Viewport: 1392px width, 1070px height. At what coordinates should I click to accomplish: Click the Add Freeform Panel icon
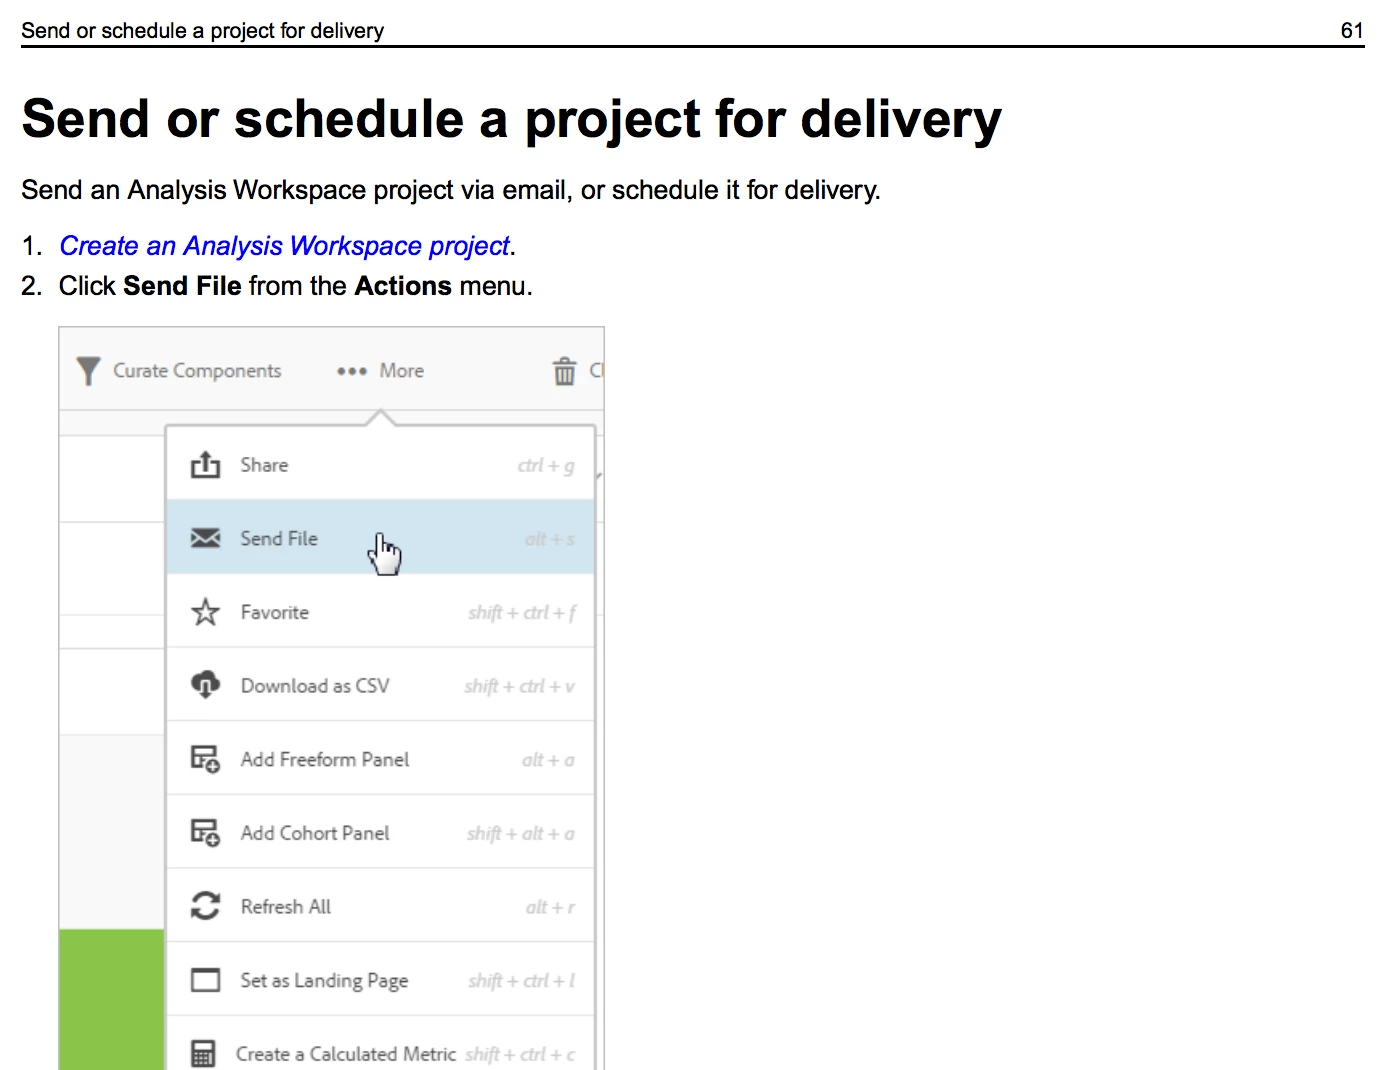click(205, 759)
